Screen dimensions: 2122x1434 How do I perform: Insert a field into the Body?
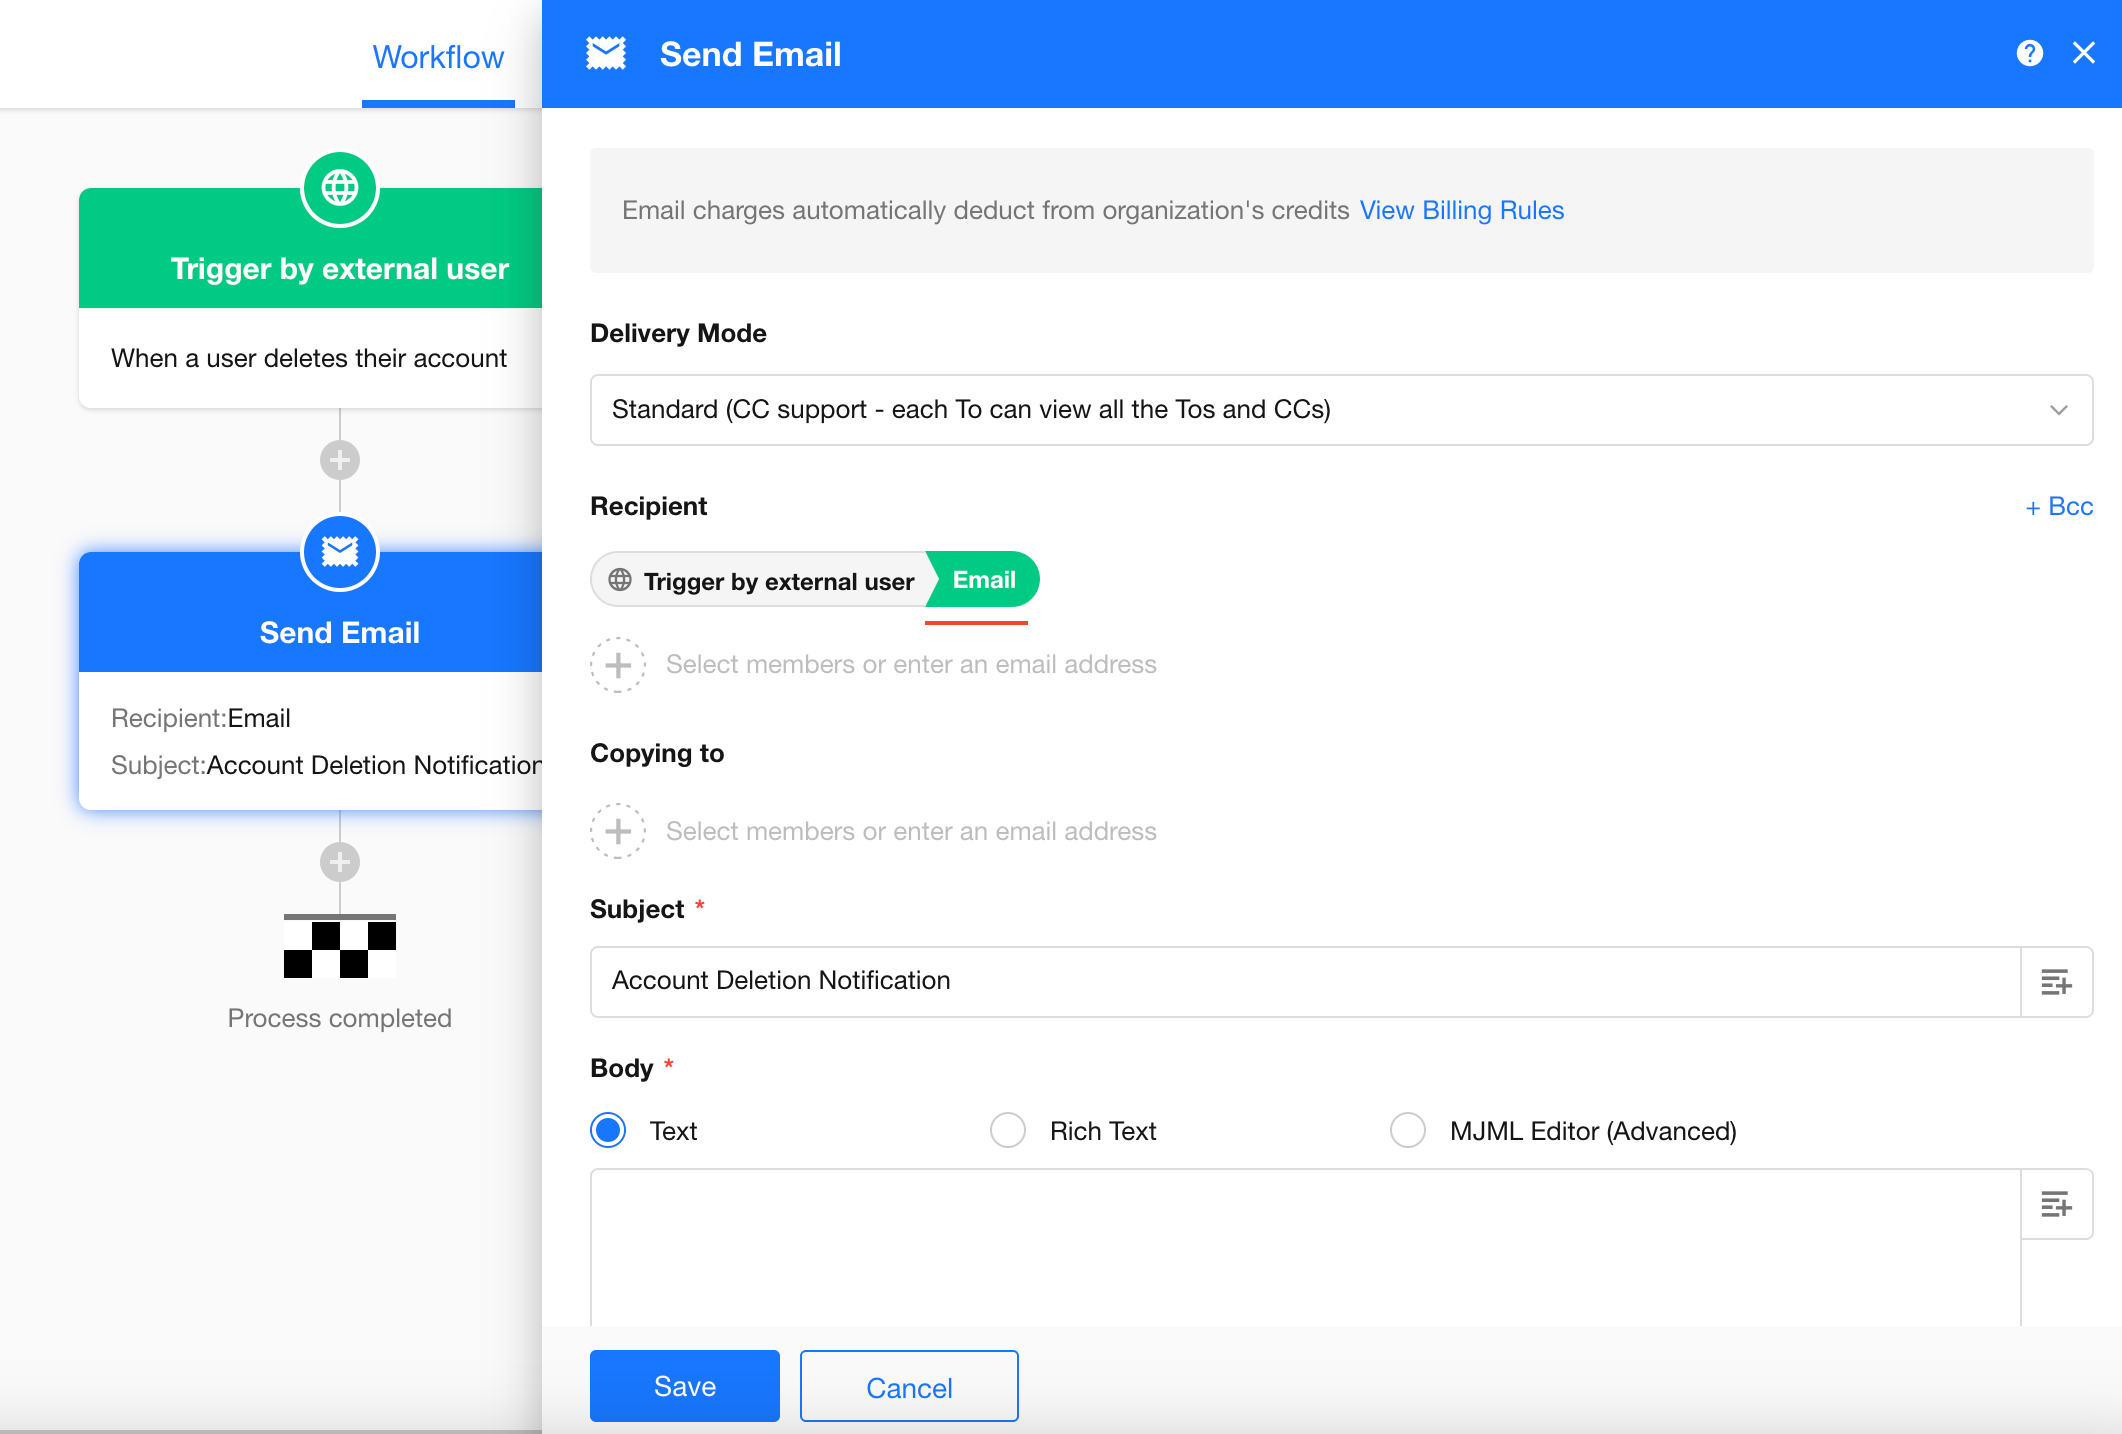point(2057,1204)
